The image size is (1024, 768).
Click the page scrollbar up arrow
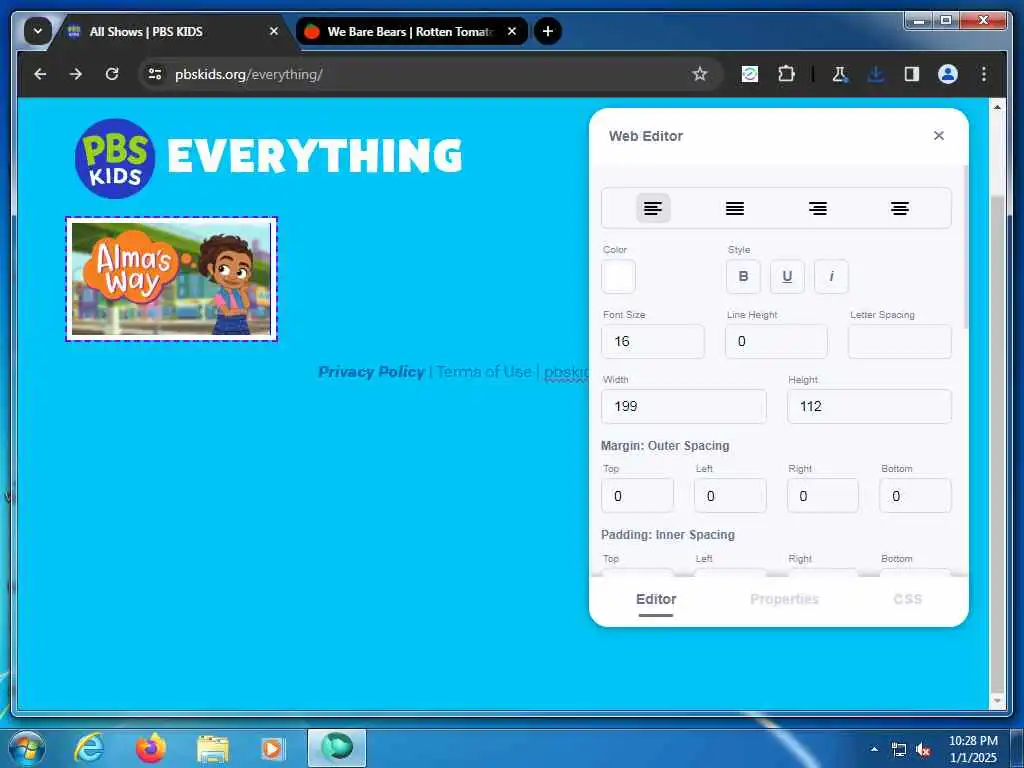click(x=997, y=106)
